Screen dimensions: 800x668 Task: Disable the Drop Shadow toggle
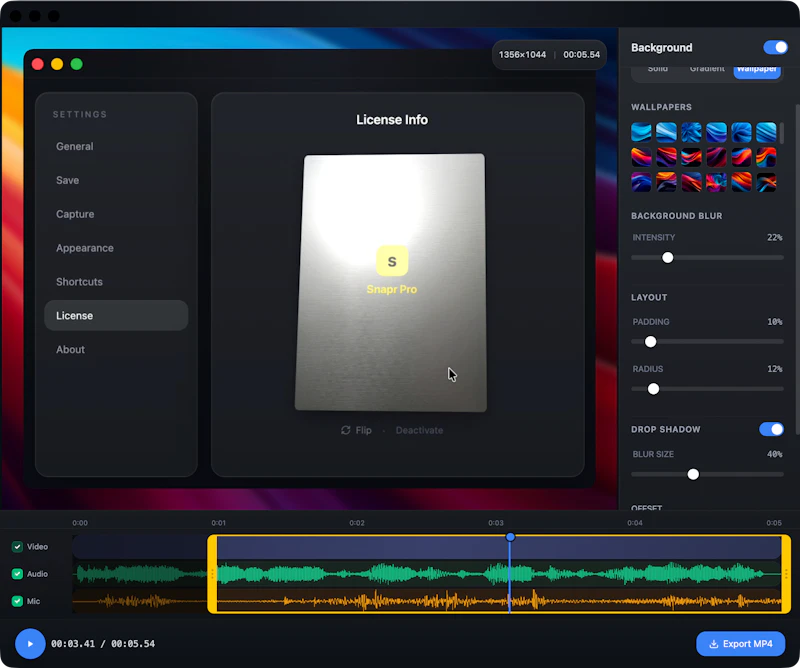pos(771,429)
